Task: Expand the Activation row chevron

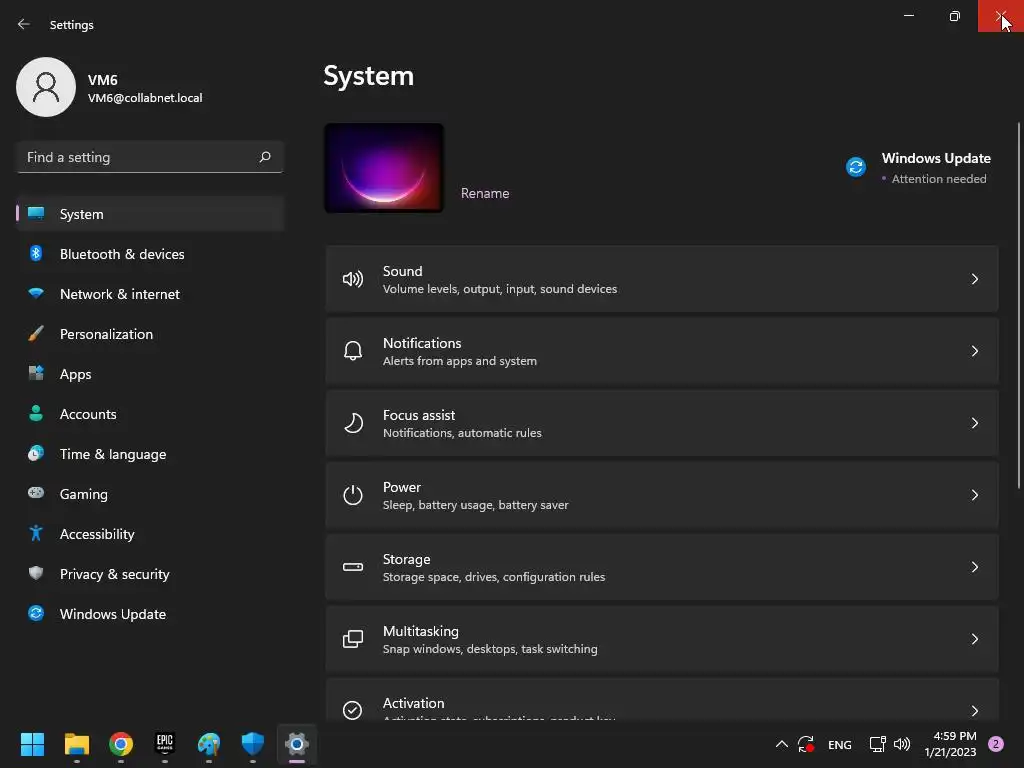Action: [x=974, y=711]
